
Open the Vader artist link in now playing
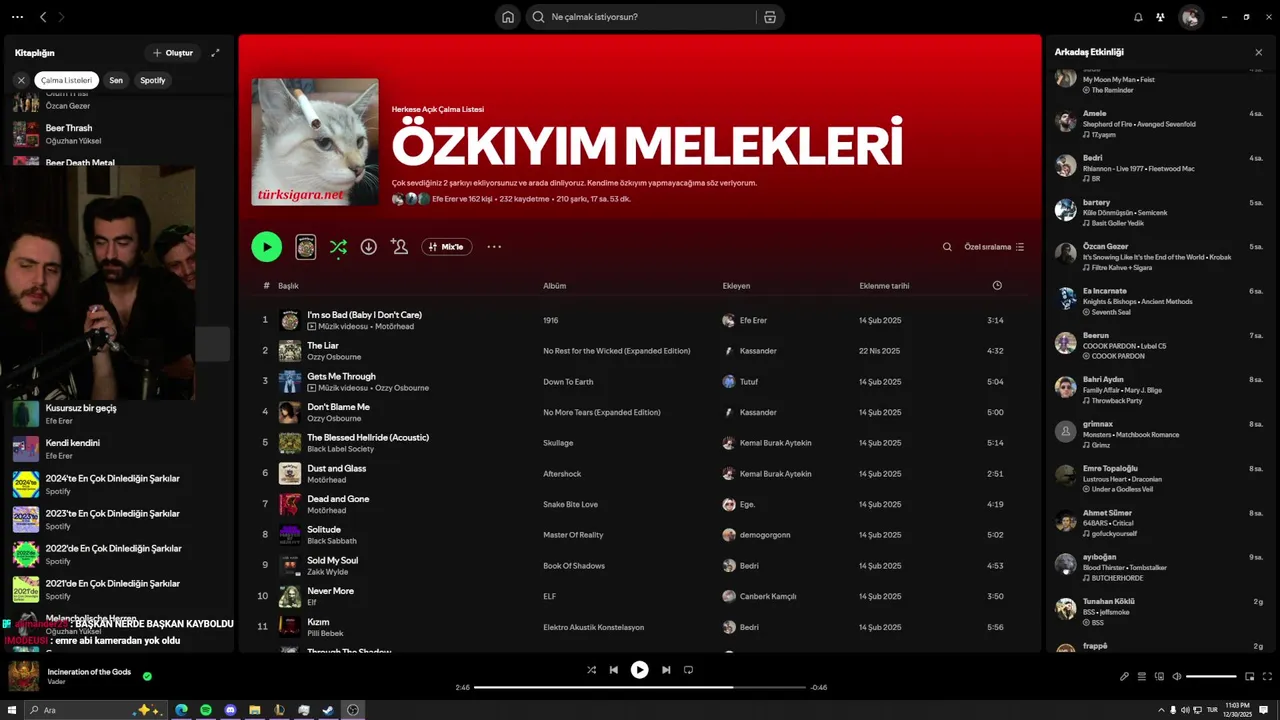(57, 682)
